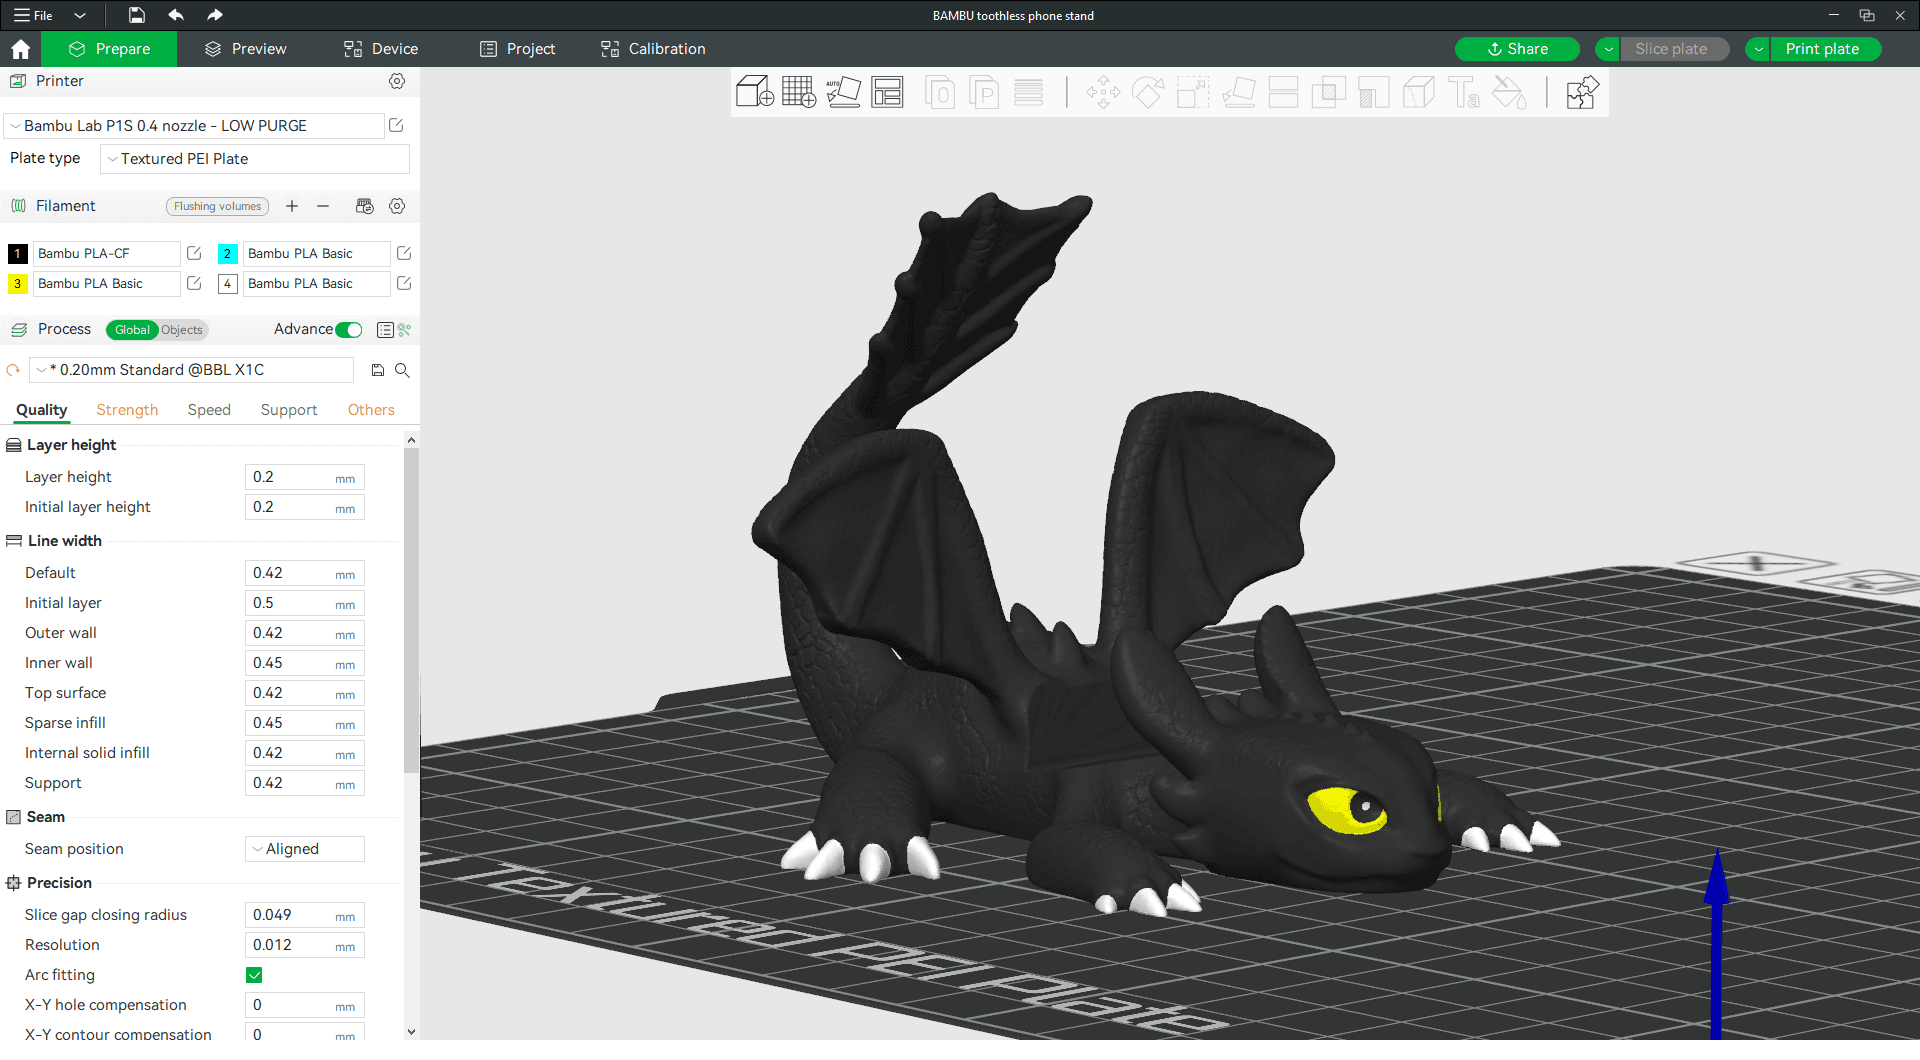The width and height of the screenshot is (1920, 1060).
Task: Click the black filament 1 color swatch
Action: 18,254
